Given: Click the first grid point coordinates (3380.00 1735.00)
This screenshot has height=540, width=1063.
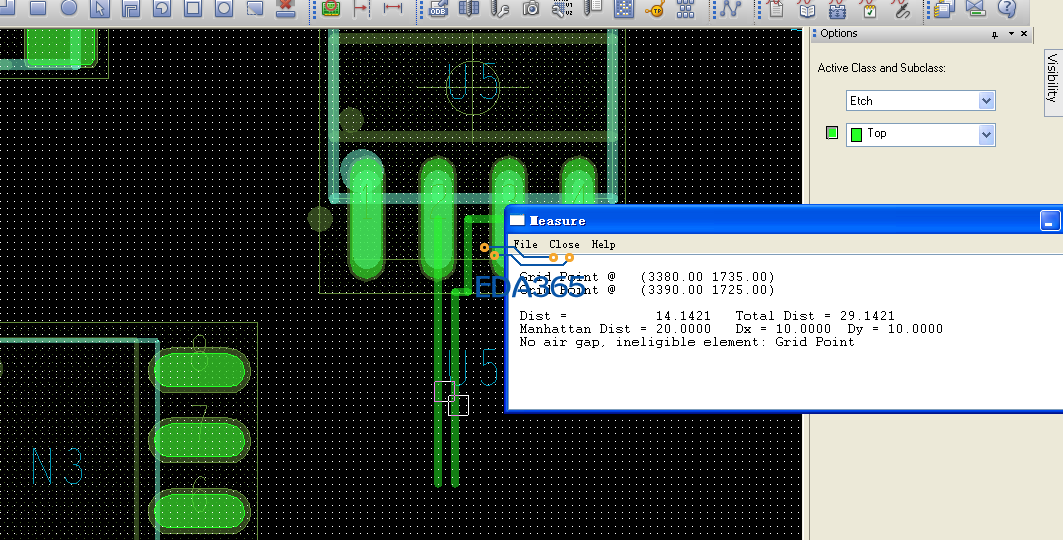Looking at the screenshot, I should 707,276.
